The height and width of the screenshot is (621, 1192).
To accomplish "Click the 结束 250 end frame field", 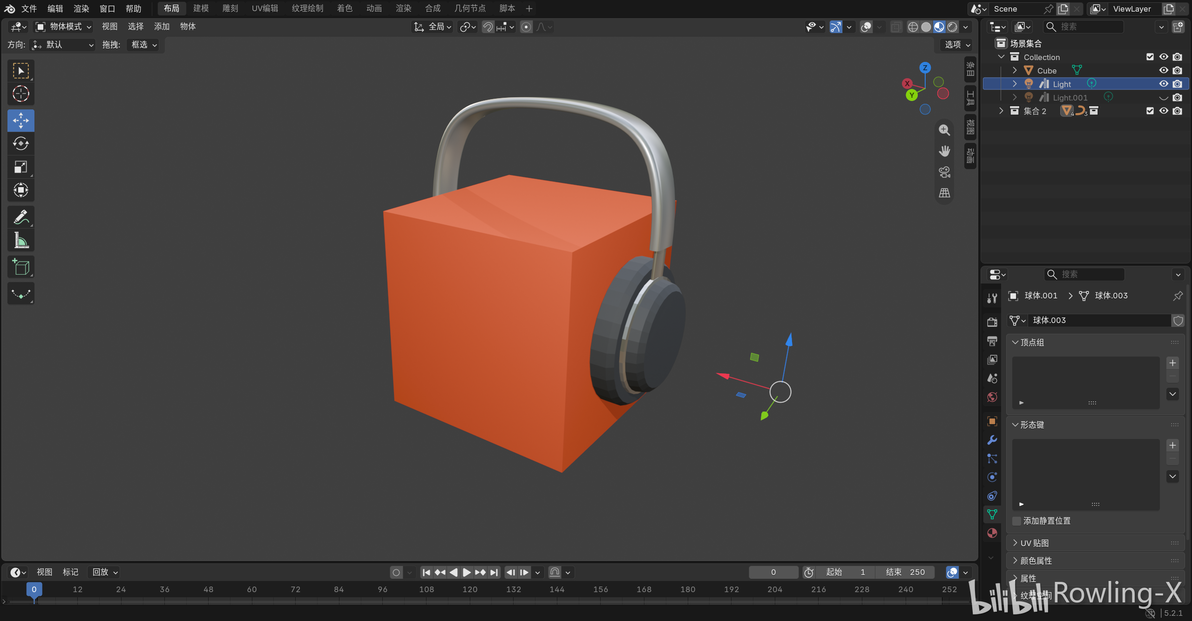I will pos(905,572).
